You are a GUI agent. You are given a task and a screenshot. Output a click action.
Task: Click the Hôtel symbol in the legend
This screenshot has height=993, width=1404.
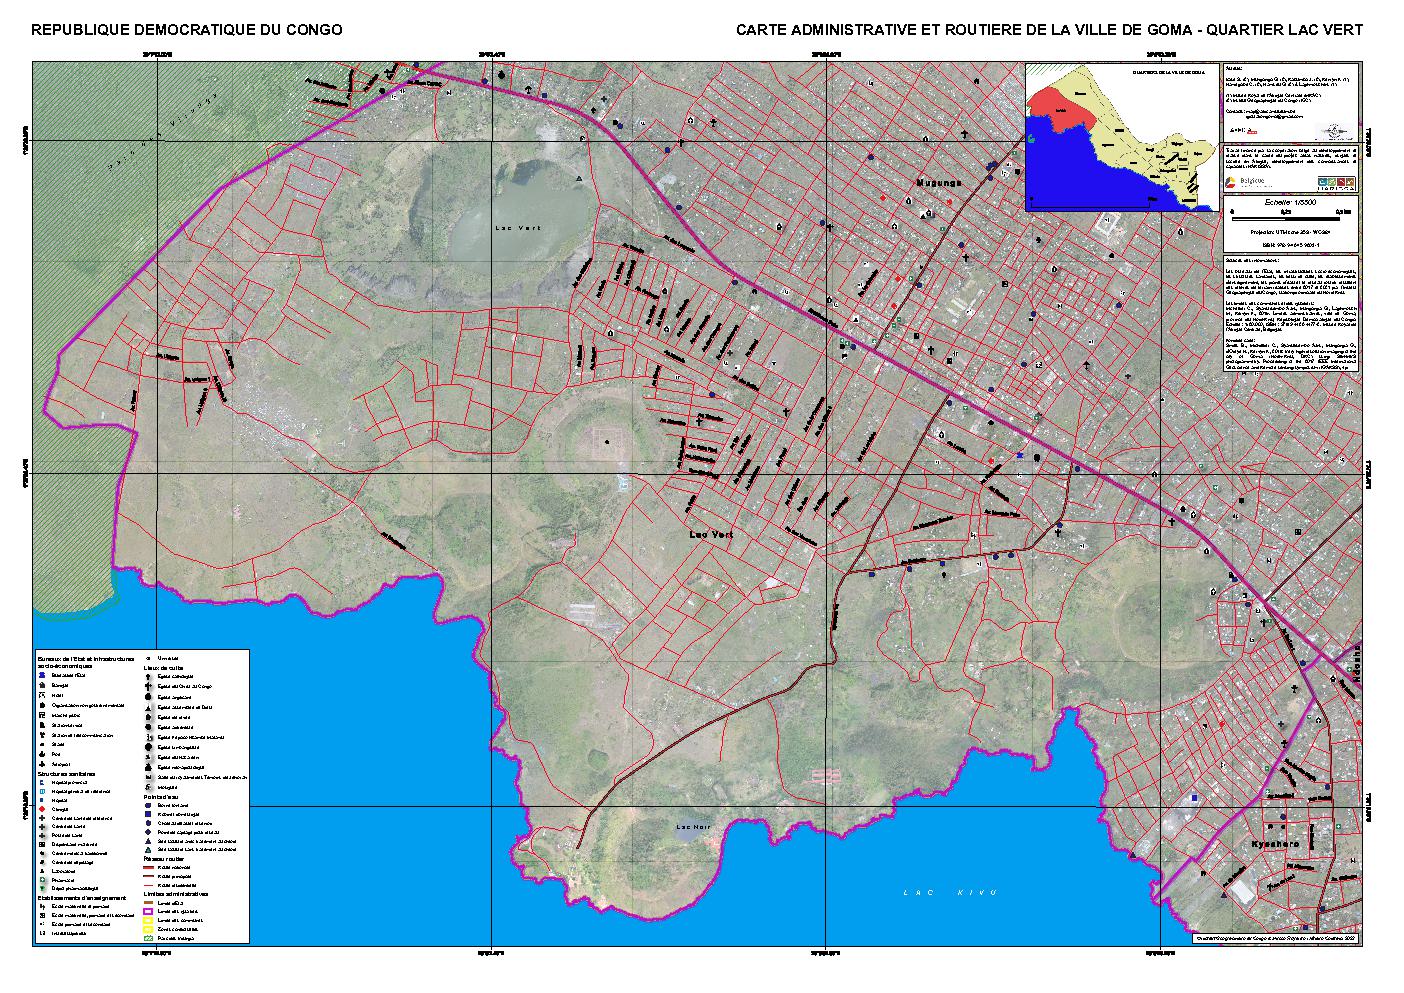(x=41, y=695)
